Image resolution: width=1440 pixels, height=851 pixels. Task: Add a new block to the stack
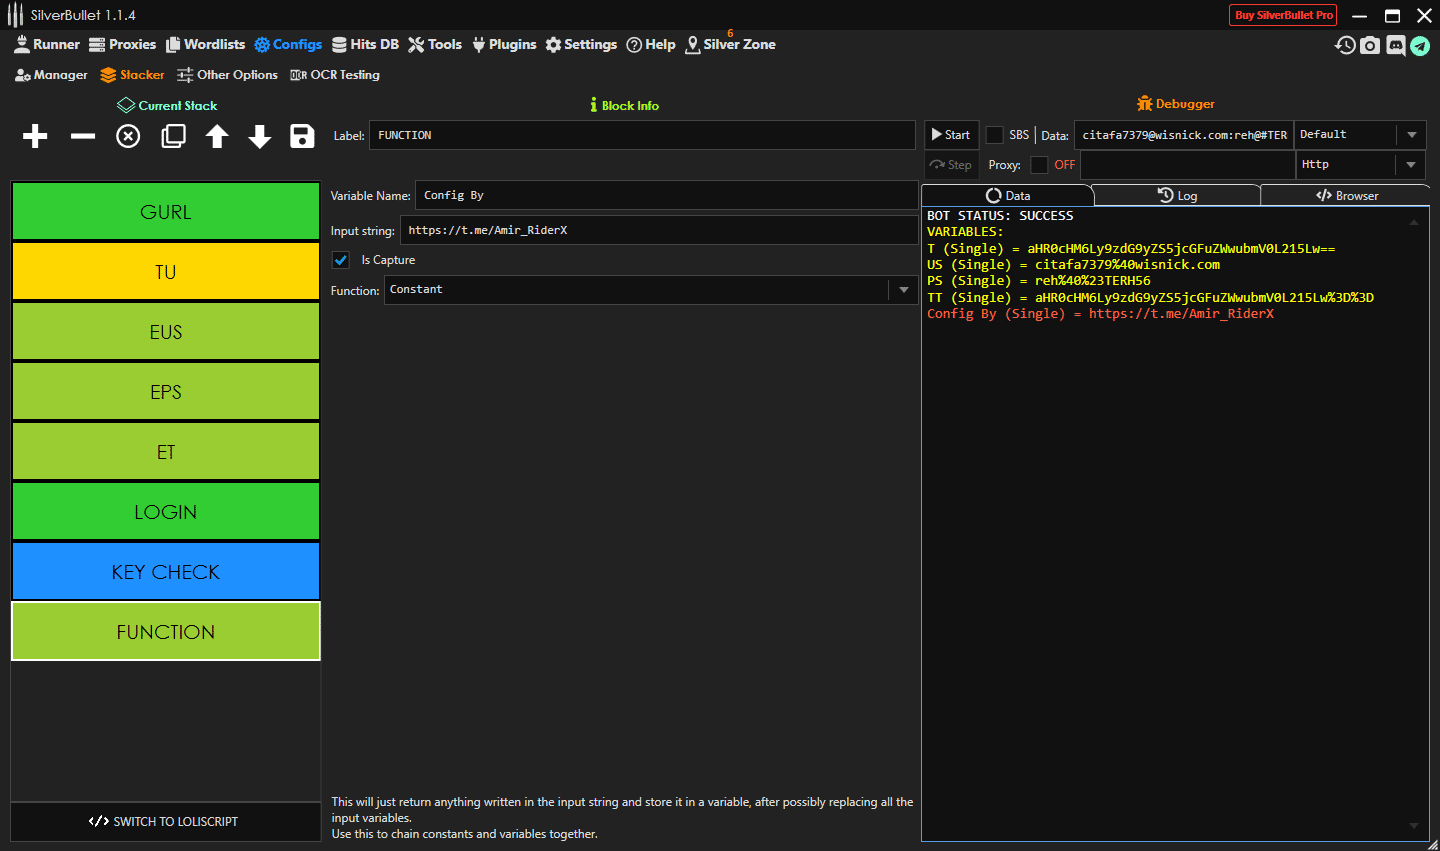click(x=34, y=136)
